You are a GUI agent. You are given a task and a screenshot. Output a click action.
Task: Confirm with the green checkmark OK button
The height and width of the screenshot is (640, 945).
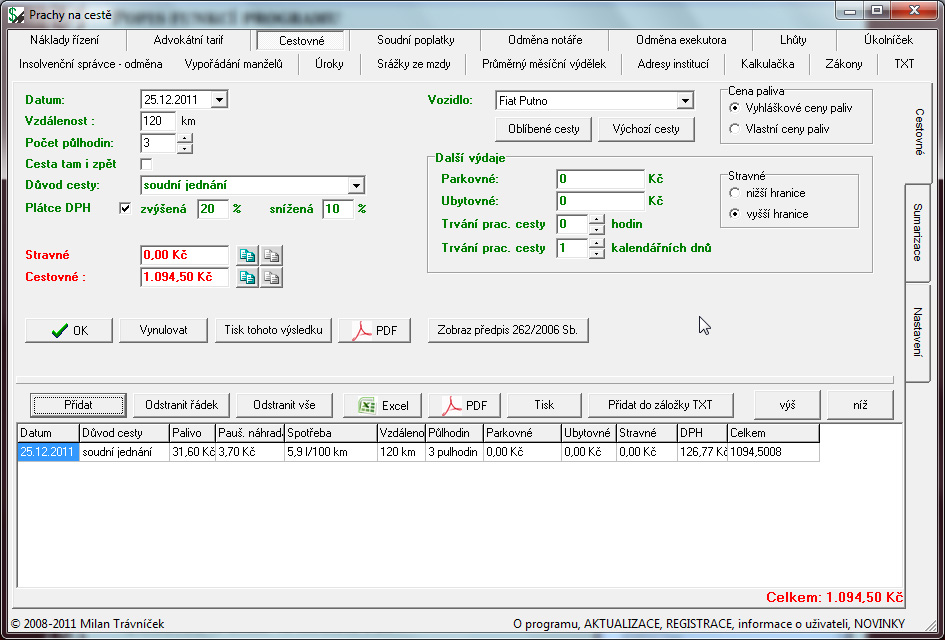pos(69,330)
